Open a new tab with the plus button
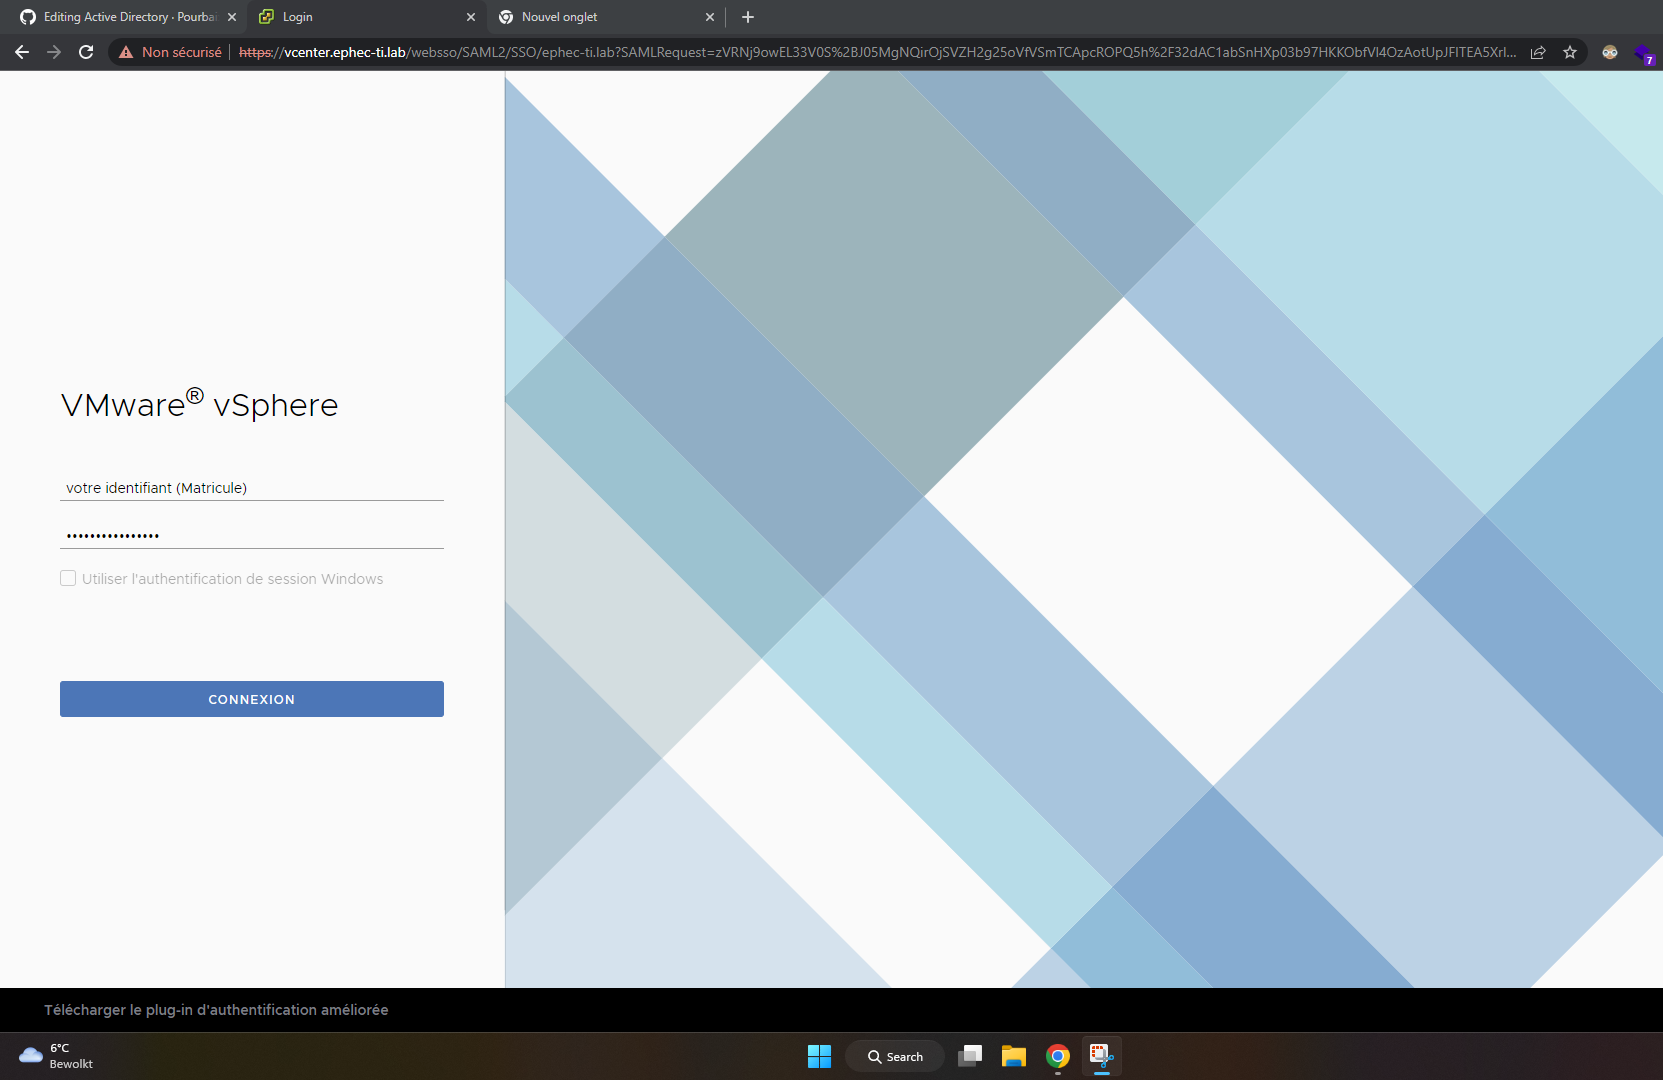This screenshot has height=1080, width=1663. tap(748, 17)
